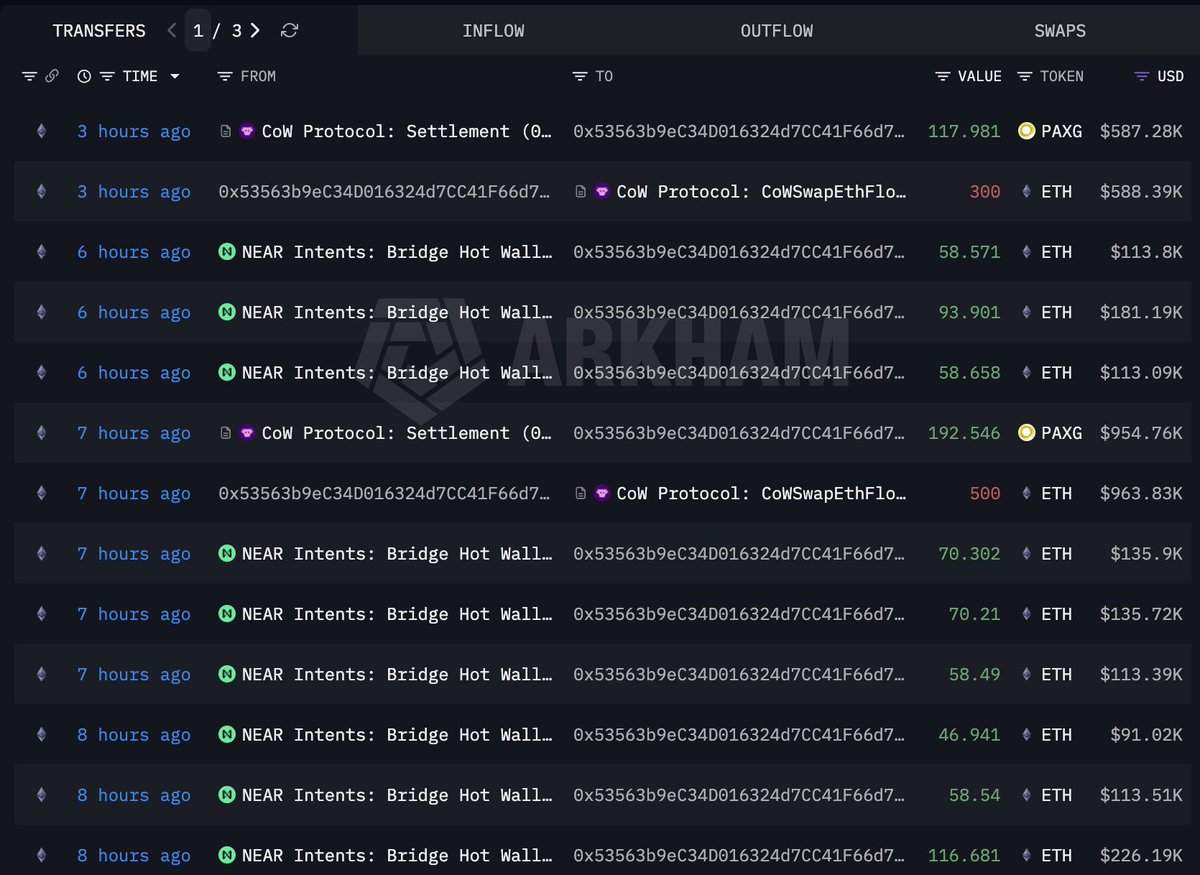Open NEAR Intents Bridge sender in 58.49 ETH row
This screenshot has width=1200, height=875.
point(397,674)
